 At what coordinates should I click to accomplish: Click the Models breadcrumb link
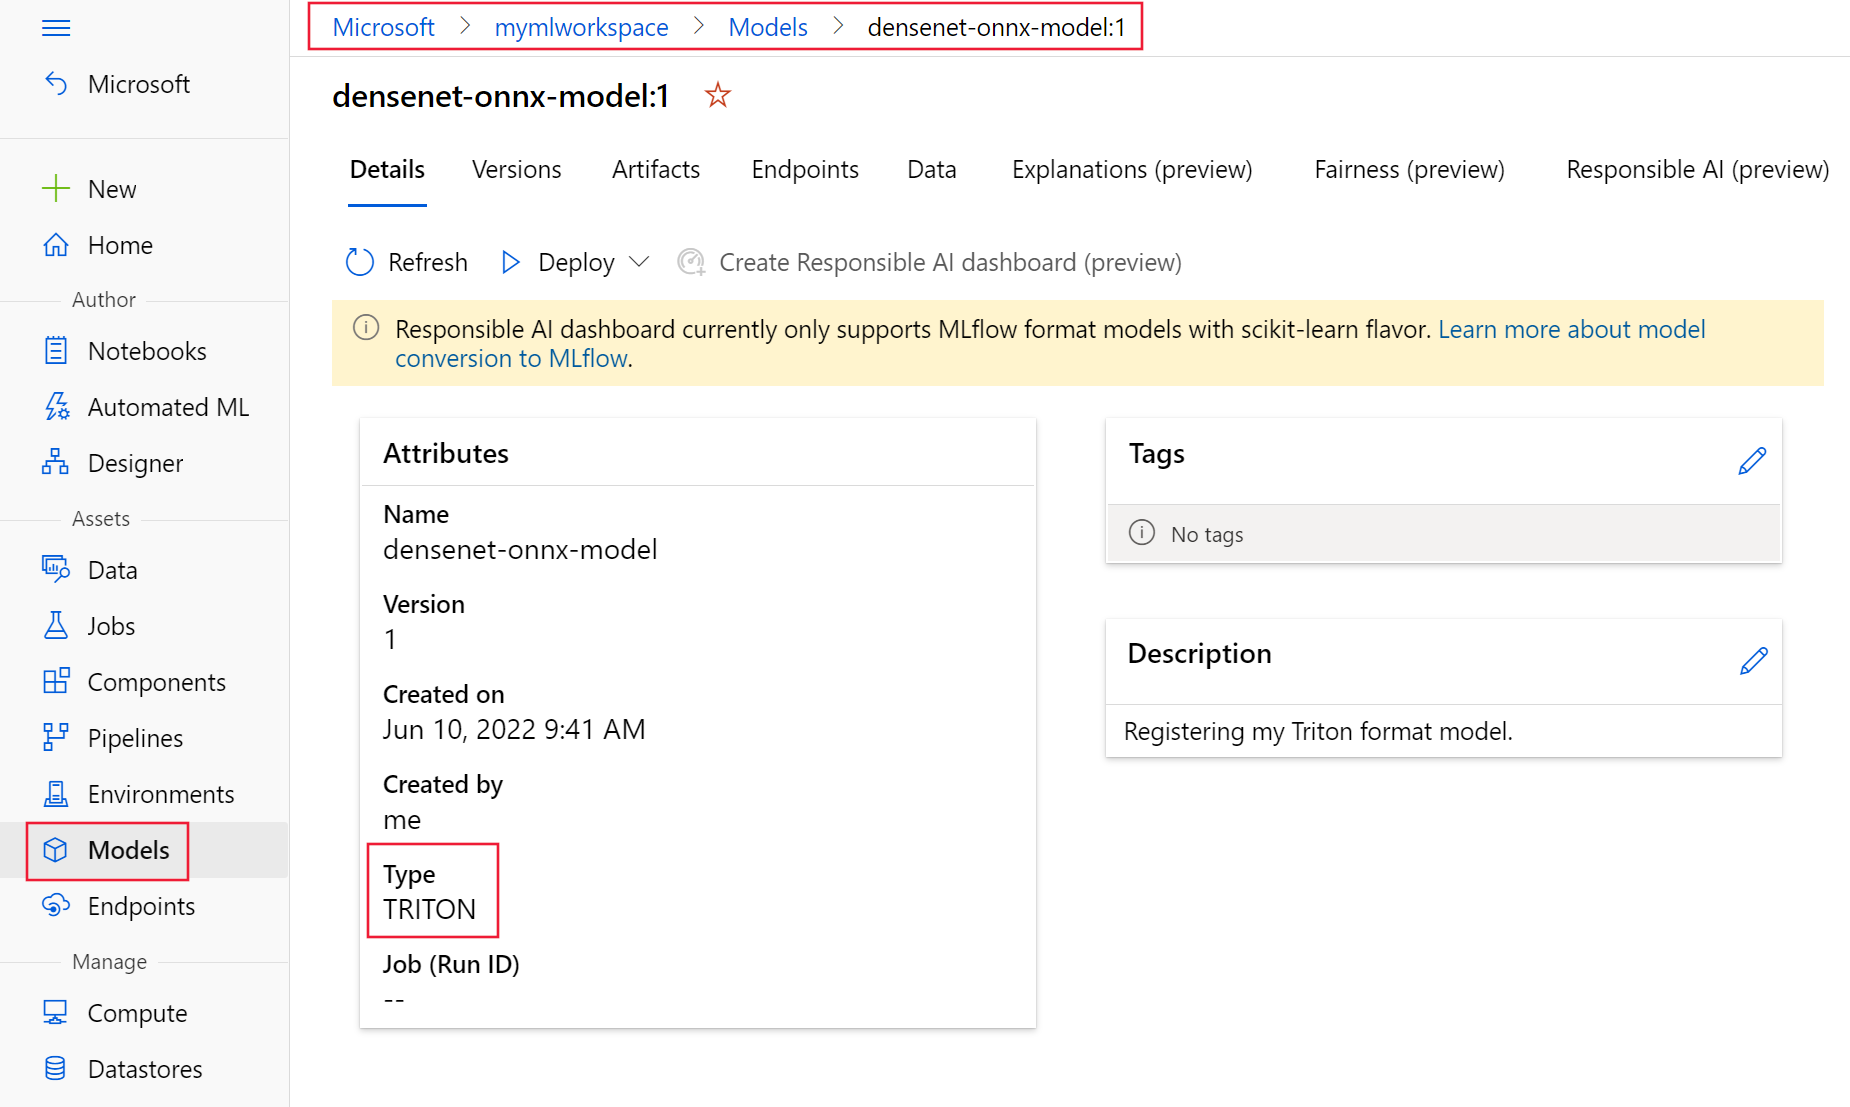[x=768, y=28]
